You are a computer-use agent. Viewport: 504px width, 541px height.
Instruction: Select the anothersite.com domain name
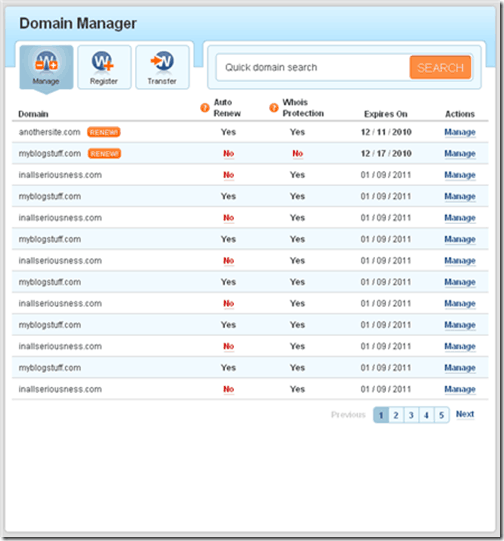(49, 132)
